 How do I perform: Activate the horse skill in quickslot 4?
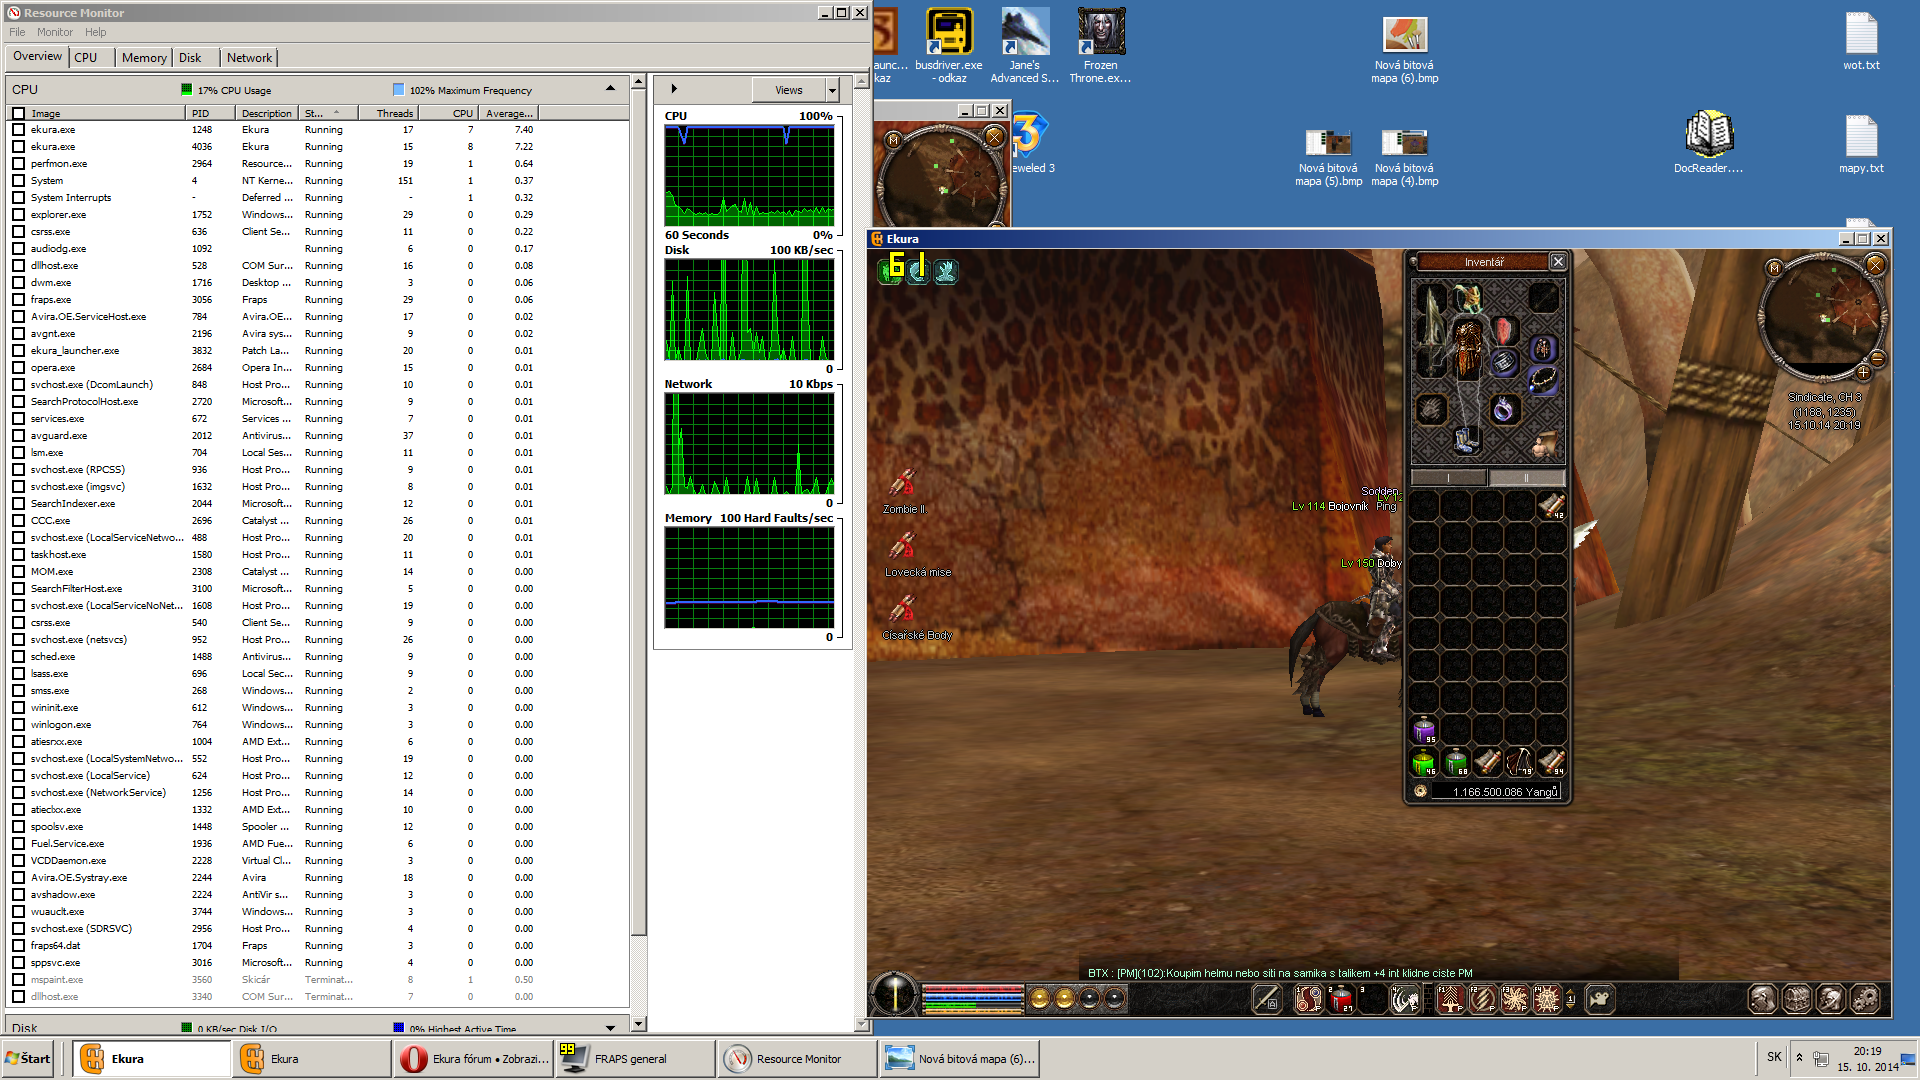tap(1405, 998)
